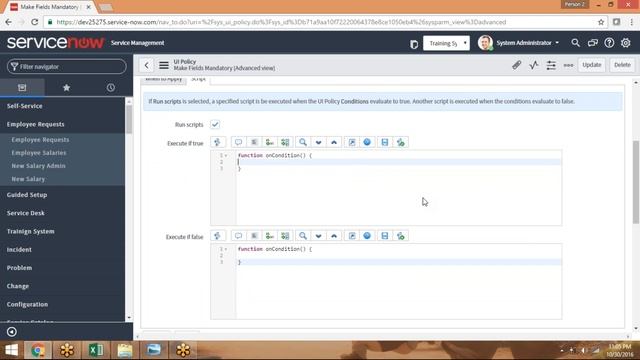Format code in Execute if true editor
This screenshot has width=640, height=360.
[254, 142]
